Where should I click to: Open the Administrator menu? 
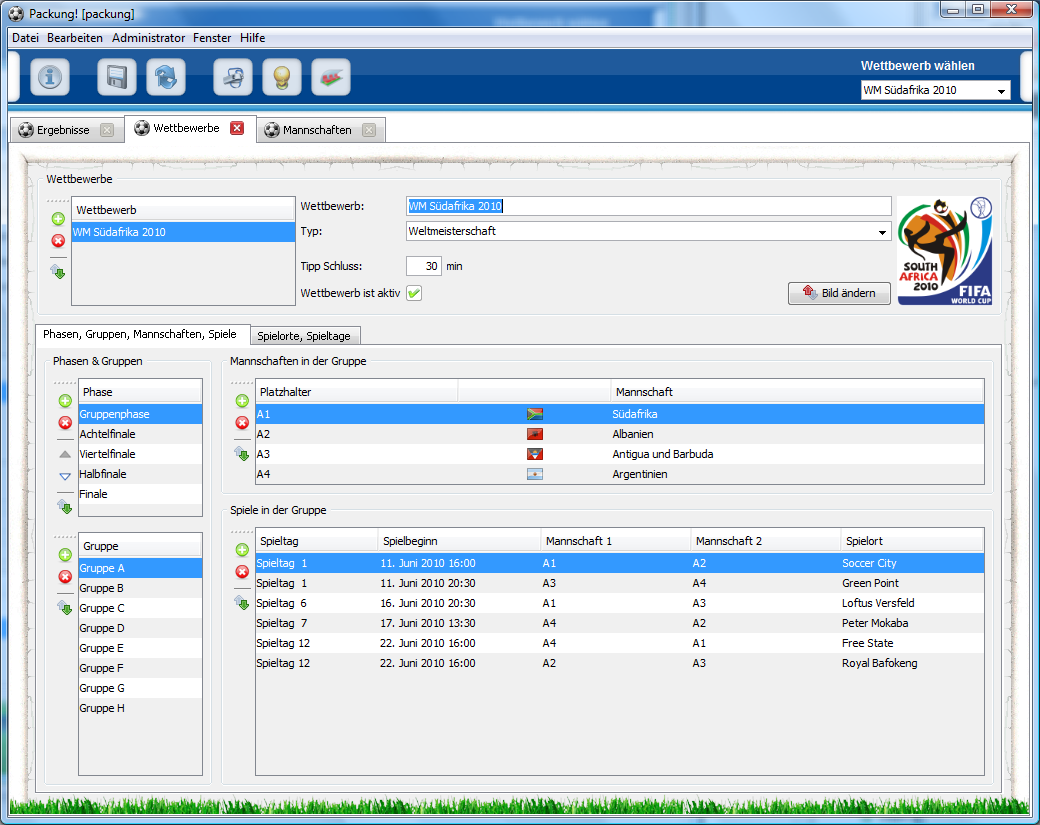148,38
